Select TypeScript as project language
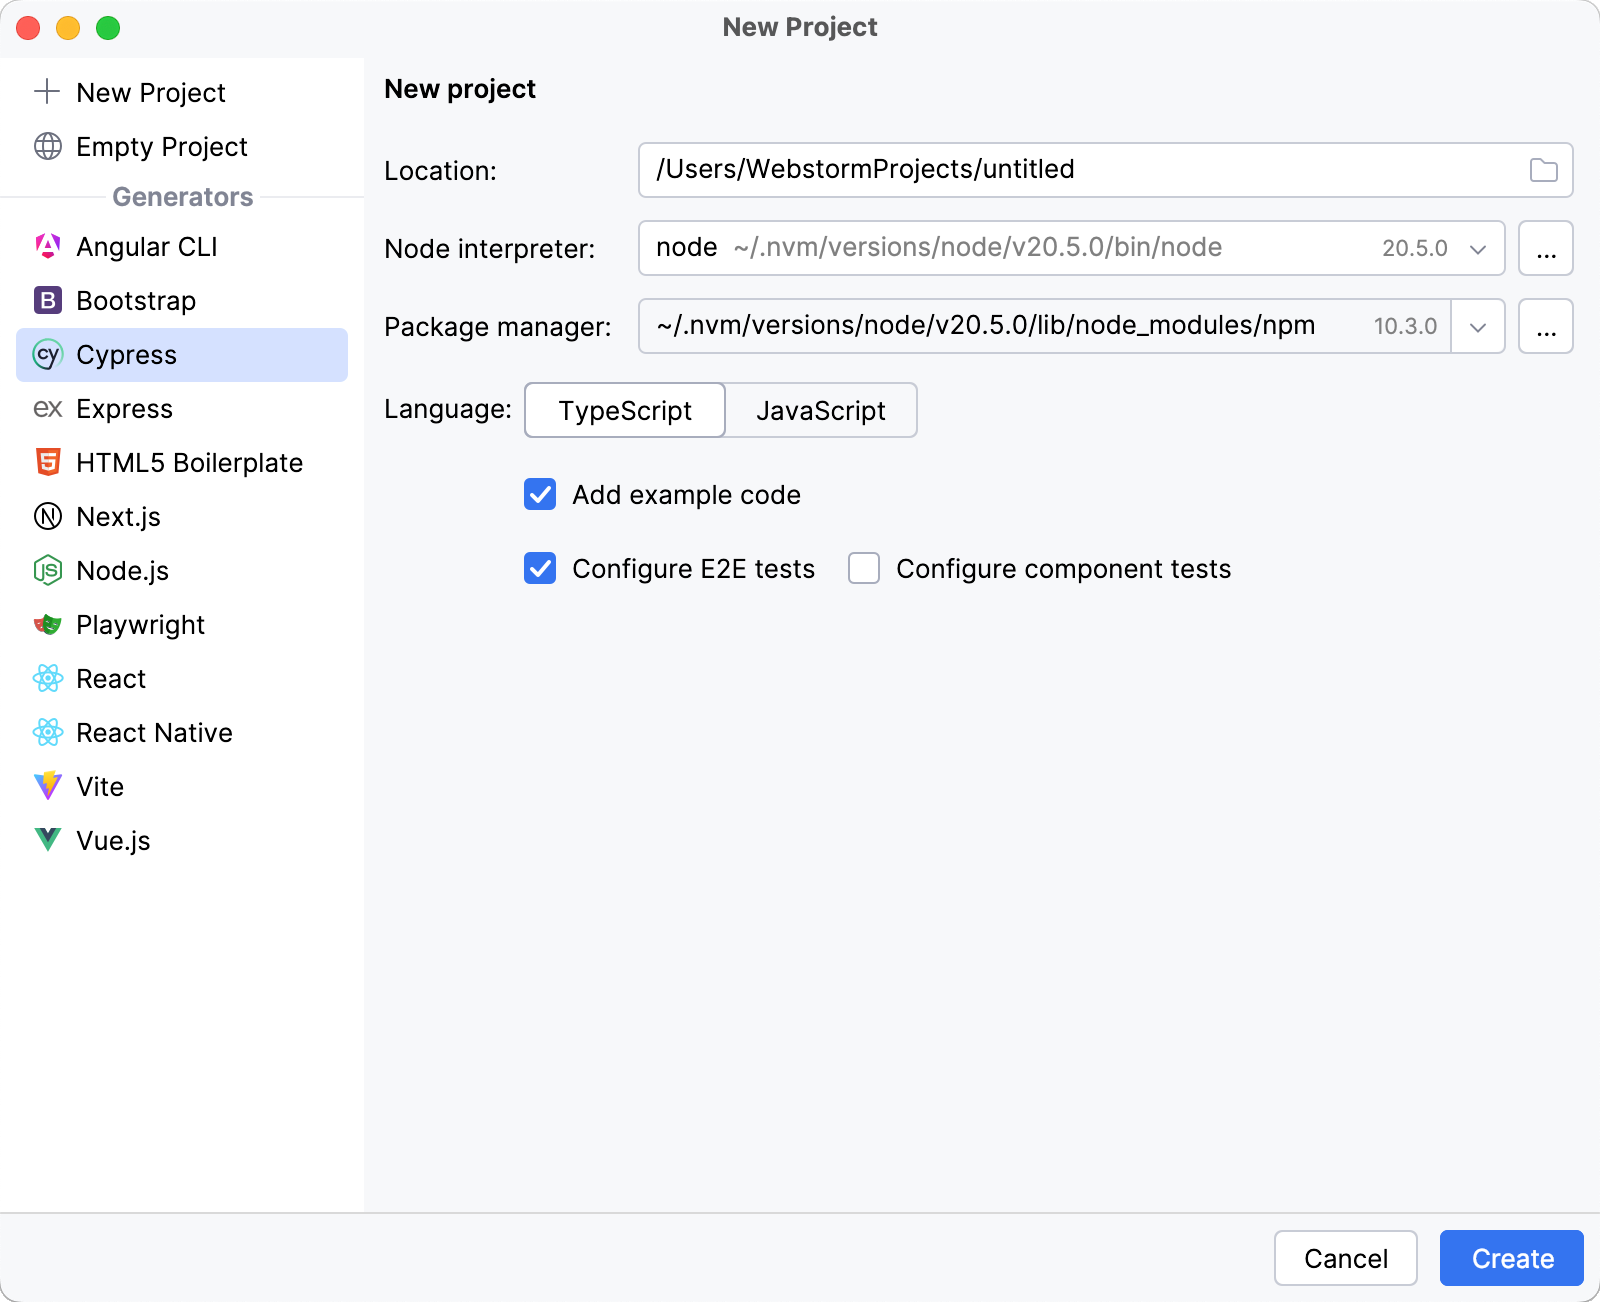 pos(624,410)
